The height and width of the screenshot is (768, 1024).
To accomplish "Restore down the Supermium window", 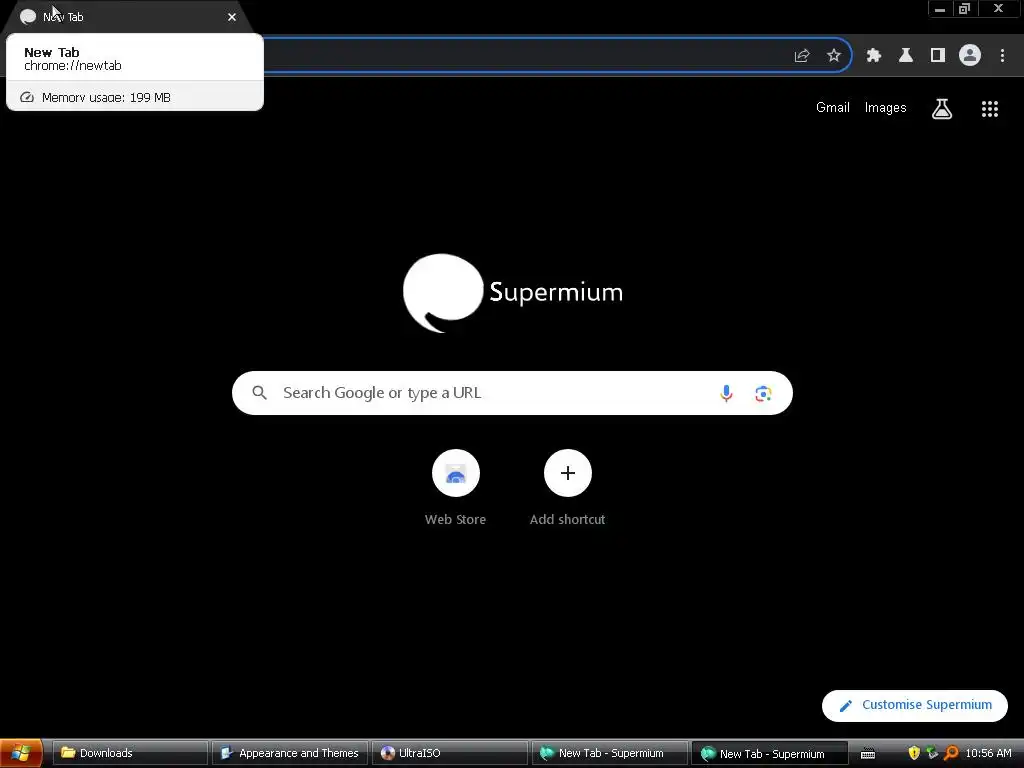I will 965,9.
